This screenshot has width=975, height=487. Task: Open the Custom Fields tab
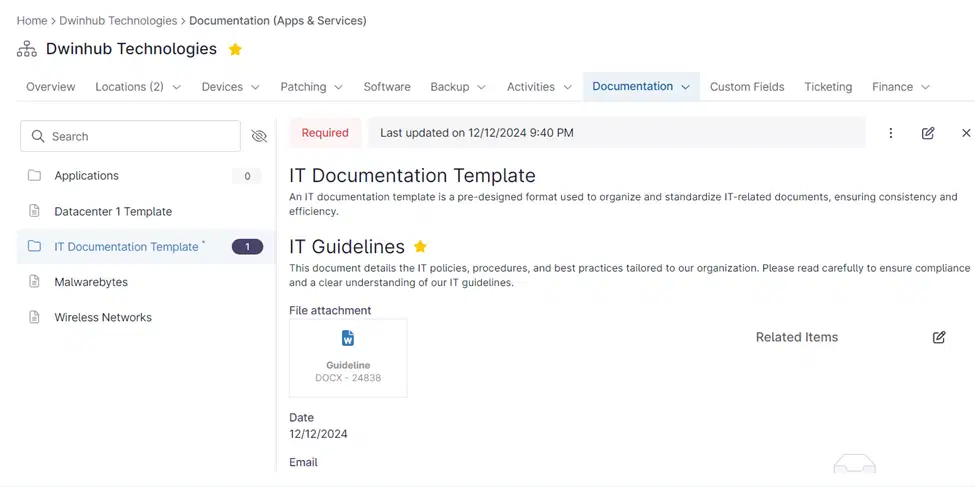pyautogui.click(x=747, y=87)
